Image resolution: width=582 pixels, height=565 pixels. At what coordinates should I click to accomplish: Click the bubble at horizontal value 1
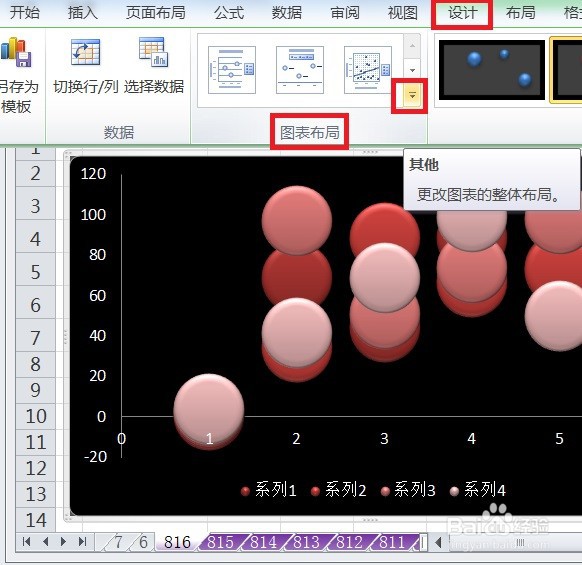pos(209,409)
